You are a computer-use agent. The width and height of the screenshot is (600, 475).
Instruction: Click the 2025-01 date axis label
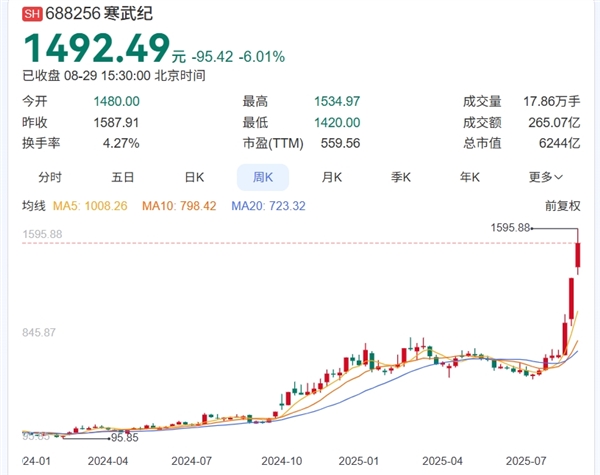coord(357,461)
